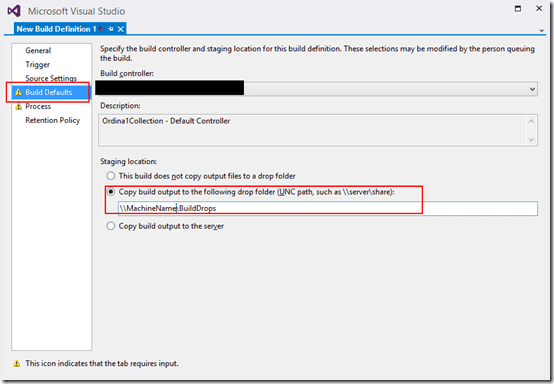Open Source Settings section
The width and height of the screenshot is (554, 384).
pos(51,78)
